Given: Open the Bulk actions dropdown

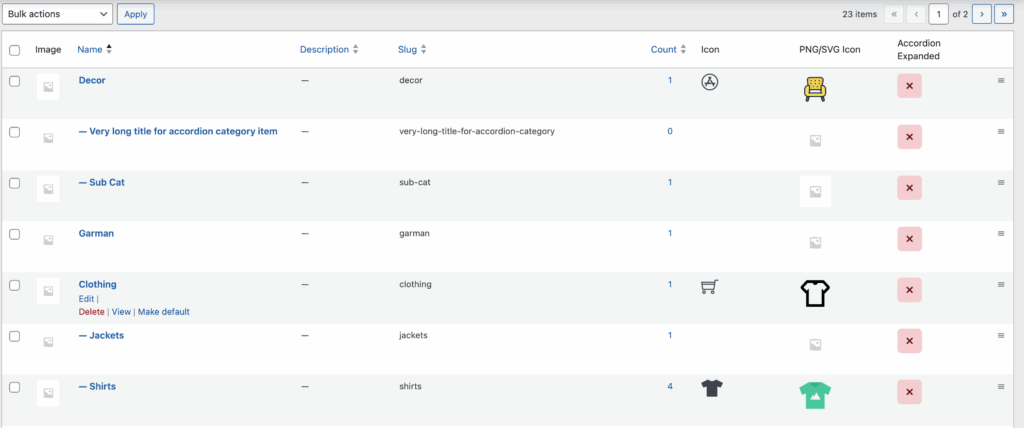Looking at the screenshot, I should coord(58,14).
